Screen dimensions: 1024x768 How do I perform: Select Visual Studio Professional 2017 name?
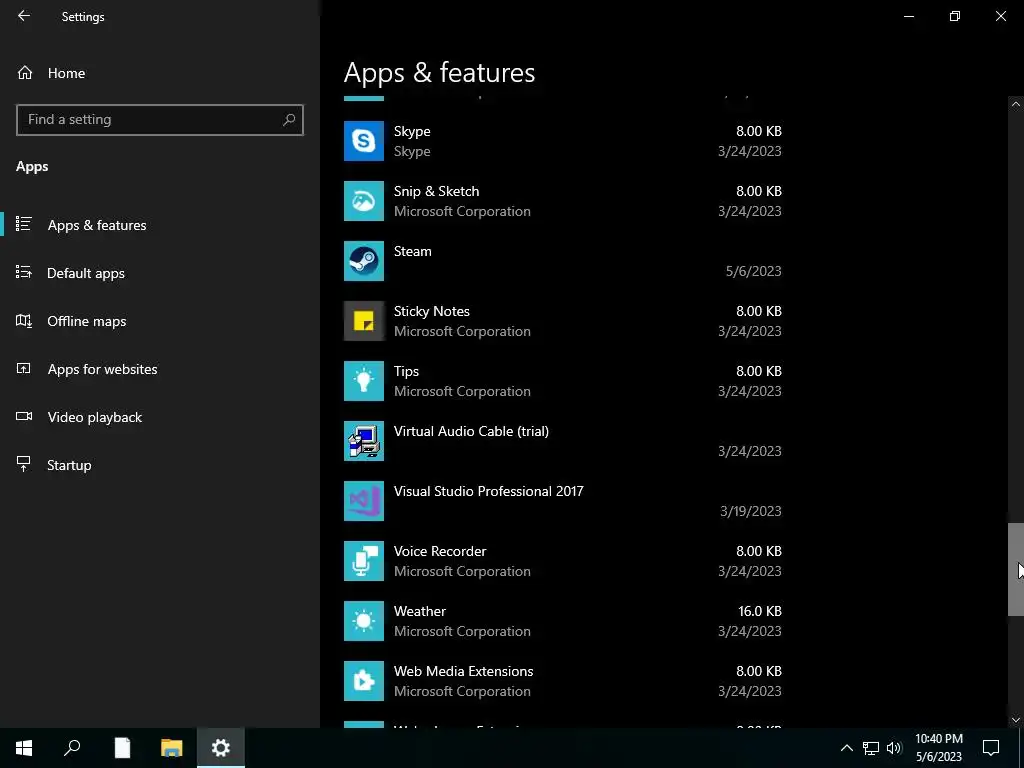click(x=488, y=491)
